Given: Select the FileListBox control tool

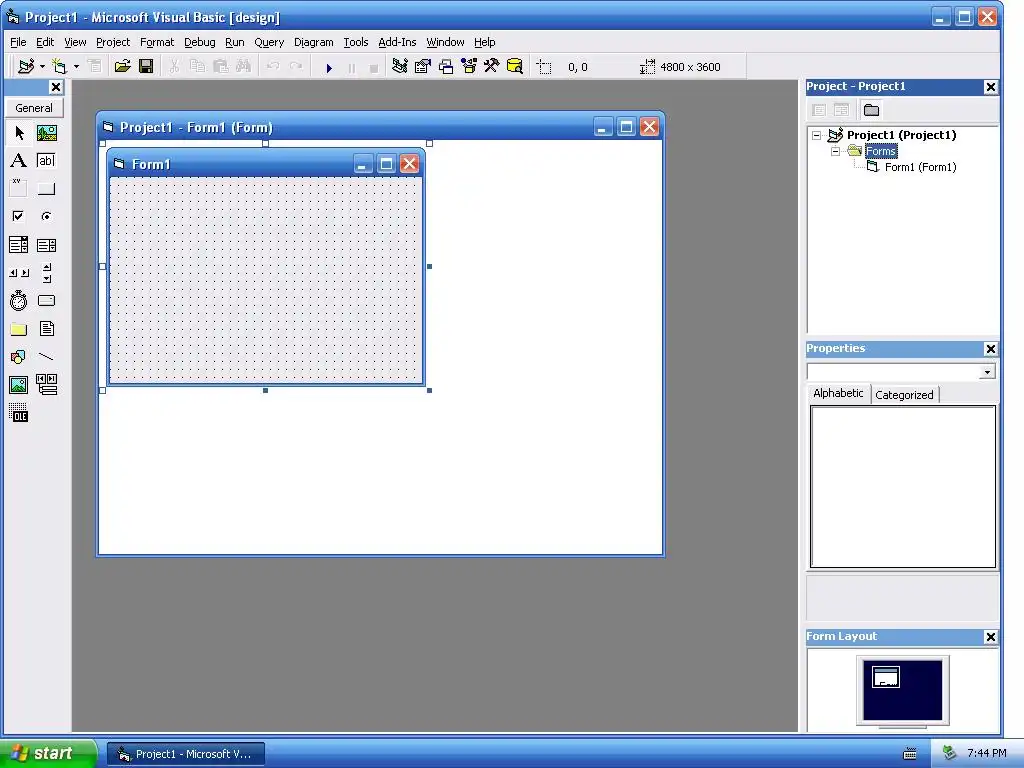Looking at the screenshot, I should pyautogui.click(x=46, y=328).
